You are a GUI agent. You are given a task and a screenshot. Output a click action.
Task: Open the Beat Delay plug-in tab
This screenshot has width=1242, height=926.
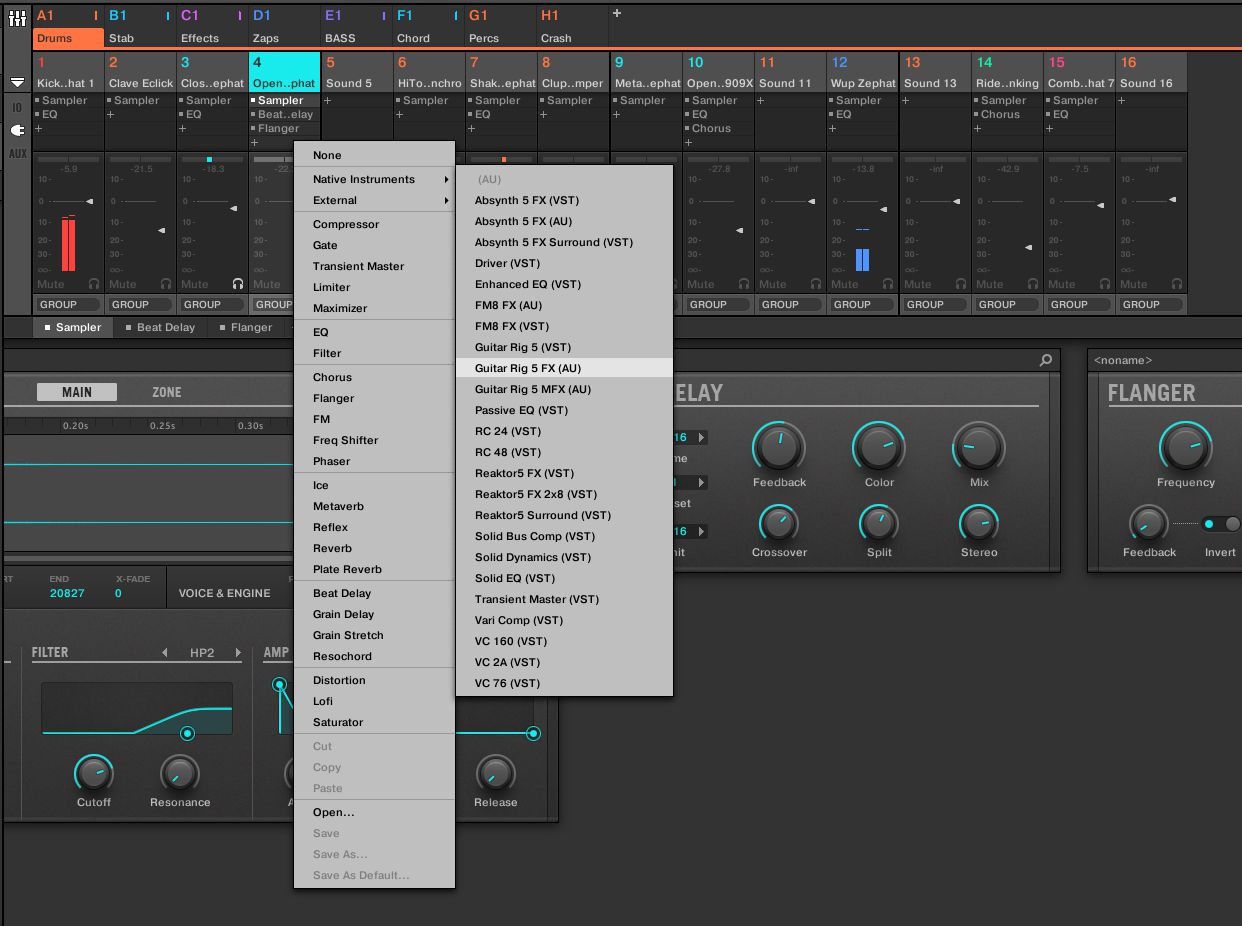[159, 327]
